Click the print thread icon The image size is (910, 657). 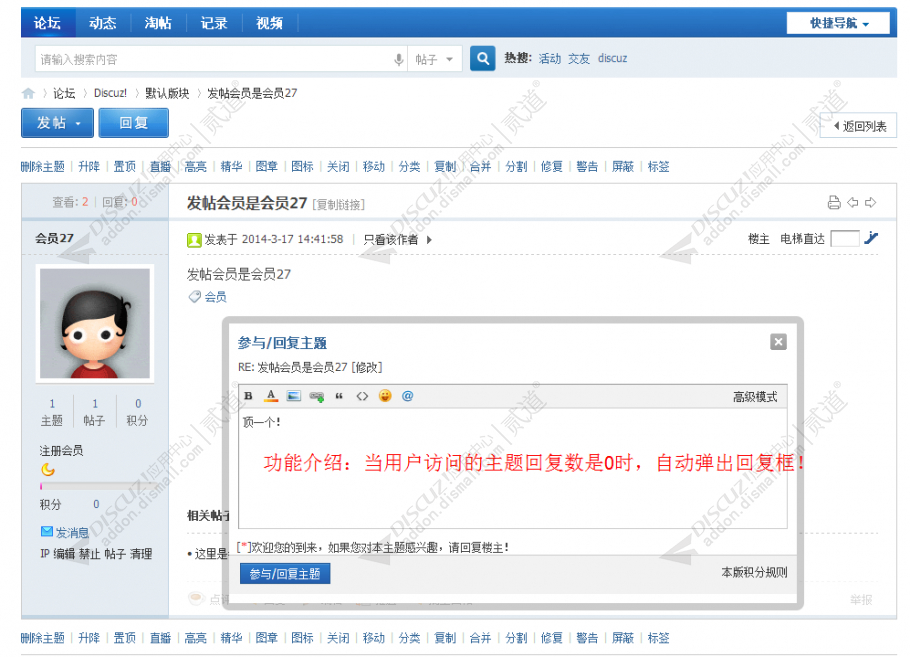point(834,201)
